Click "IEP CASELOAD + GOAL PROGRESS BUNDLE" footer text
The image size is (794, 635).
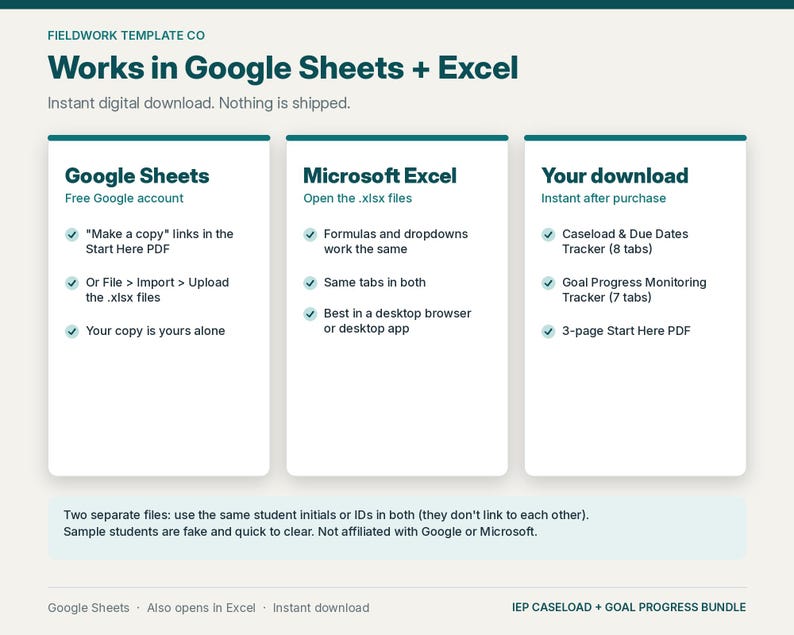point(629,607)
